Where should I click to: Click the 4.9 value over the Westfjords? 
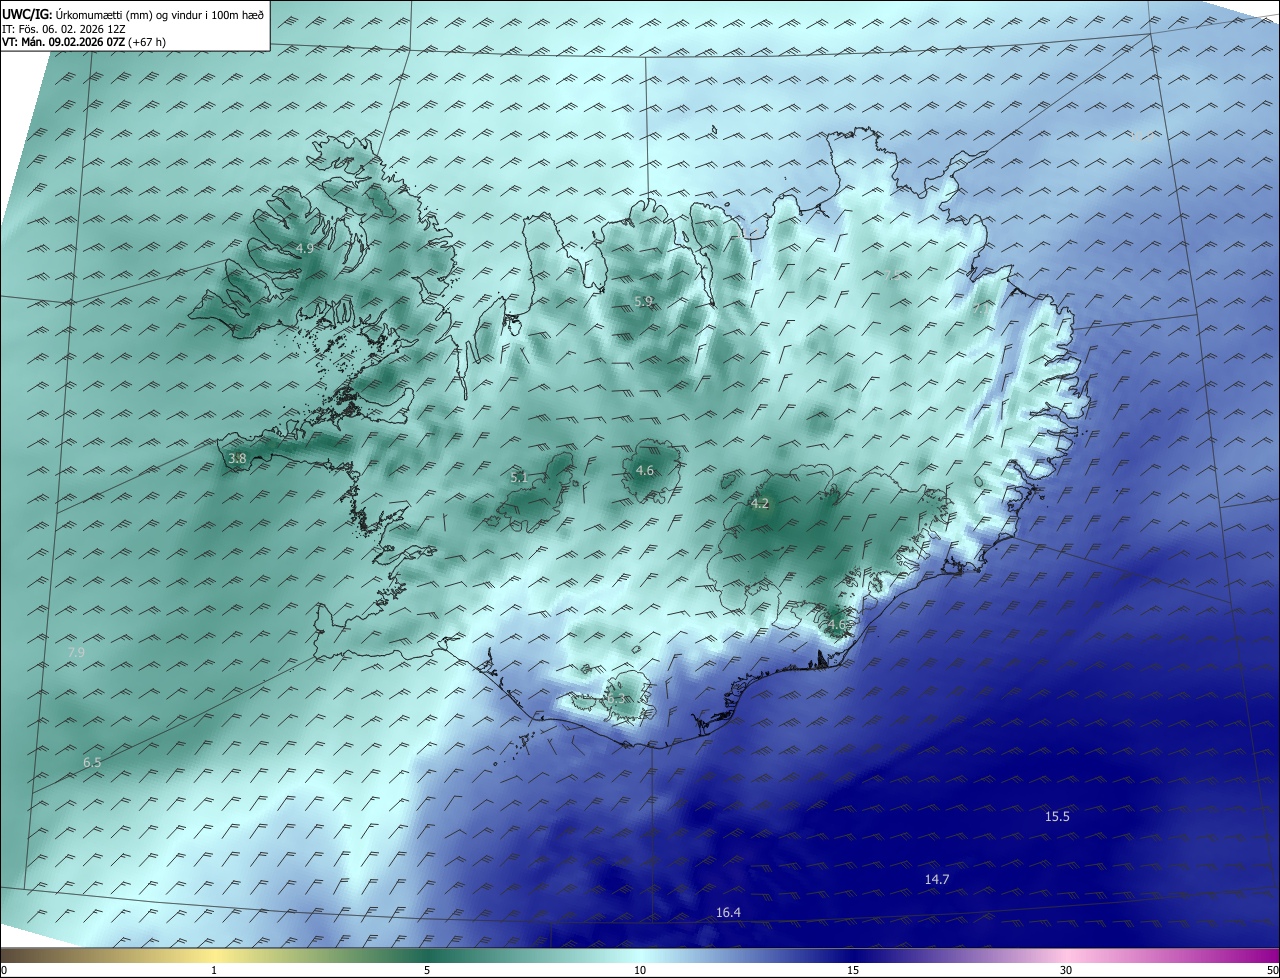coord(305,248)
